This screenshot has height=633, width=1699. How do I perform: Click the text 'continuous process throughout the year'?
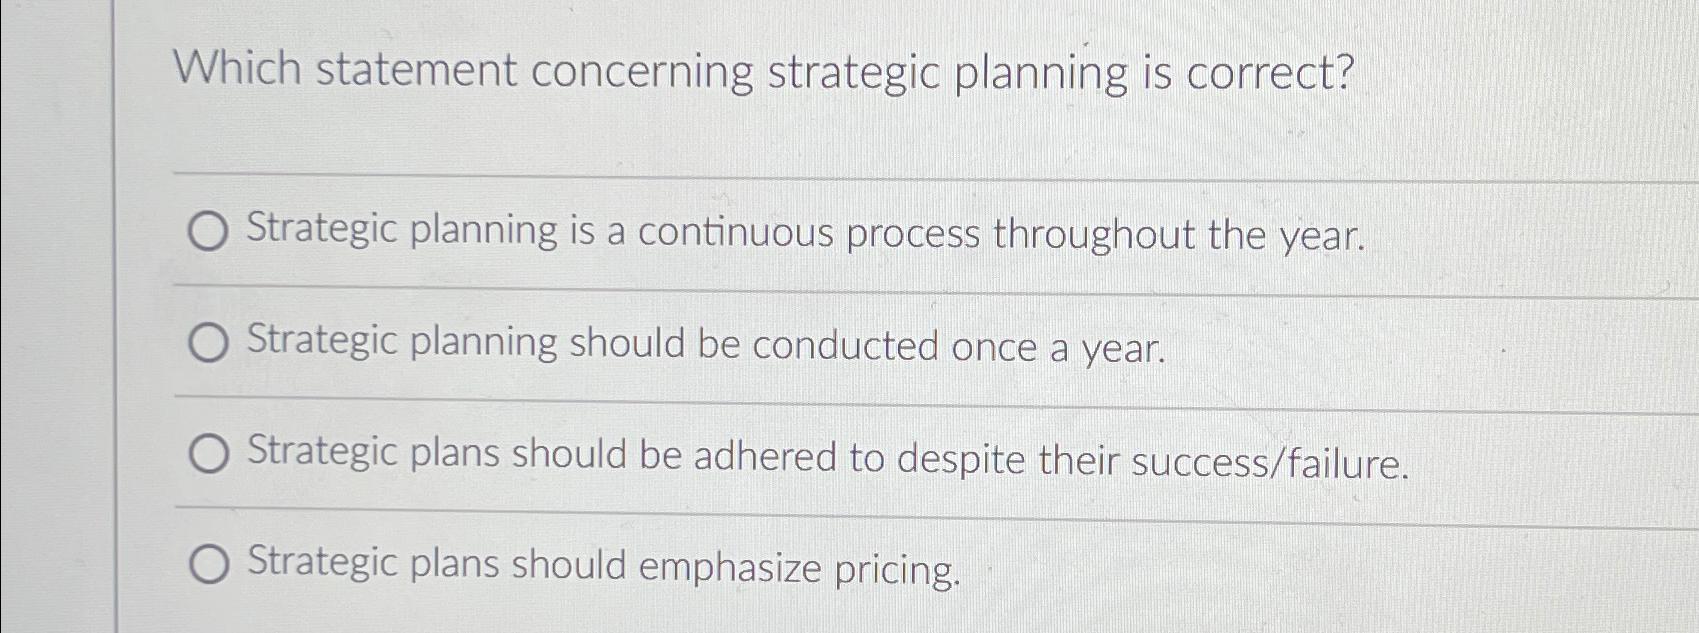pyautogui.click(x=1000, y=233)
